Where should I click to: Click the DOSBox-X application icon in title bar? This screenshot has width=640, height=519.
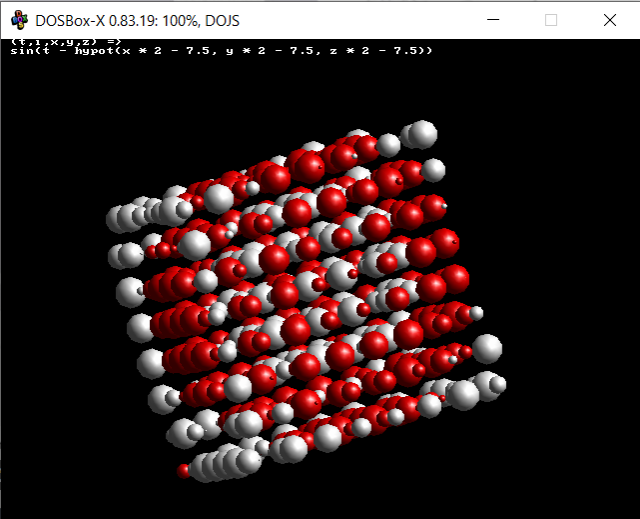coord(19,20)
